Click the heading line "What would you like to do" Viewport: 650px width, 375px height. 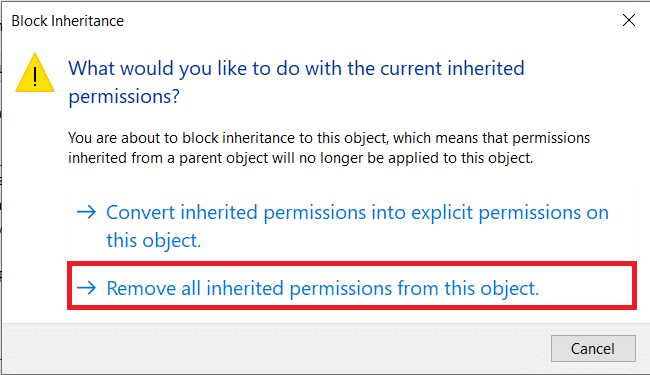[x=296, y=68]
